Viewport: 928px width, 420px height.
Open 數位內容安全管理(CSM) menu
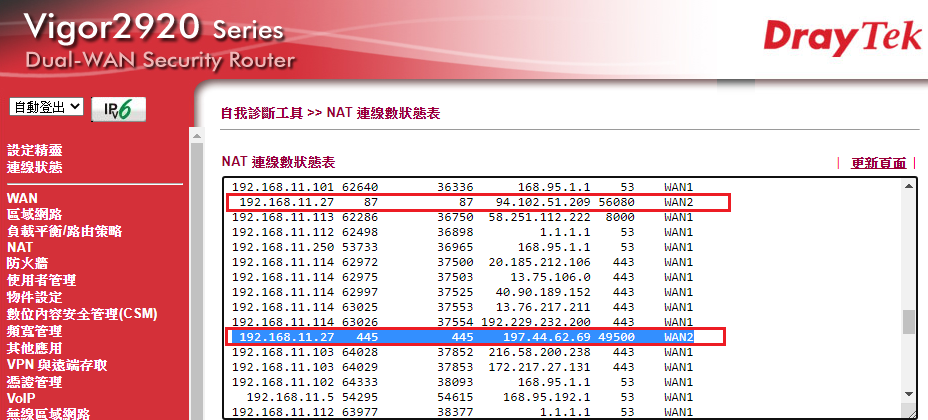tap(82, 314)
